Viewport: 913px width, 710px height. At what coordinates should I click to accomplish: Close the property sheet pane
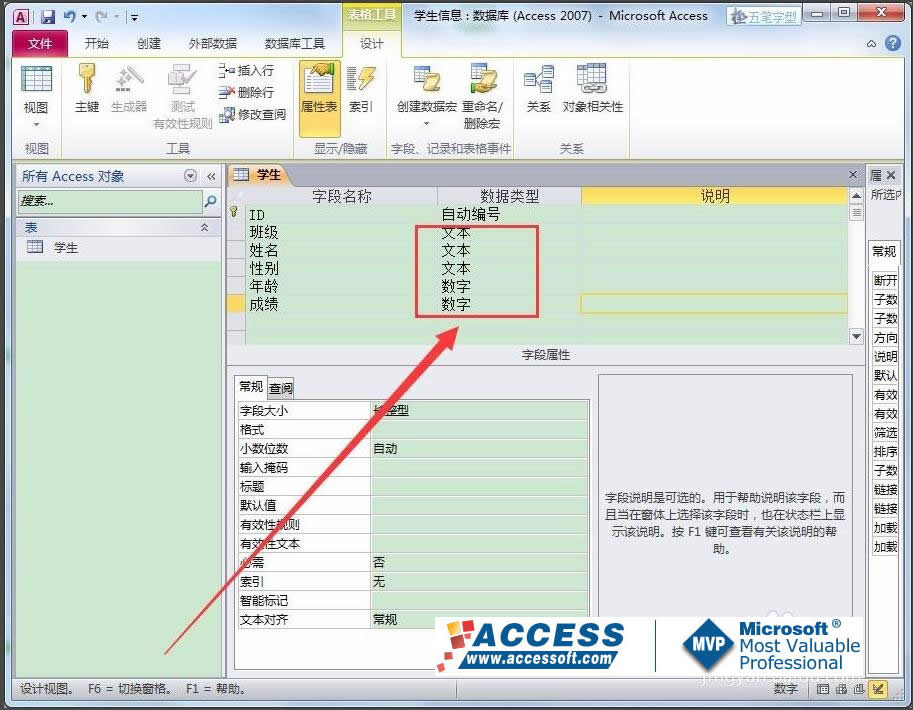[891, 175]
